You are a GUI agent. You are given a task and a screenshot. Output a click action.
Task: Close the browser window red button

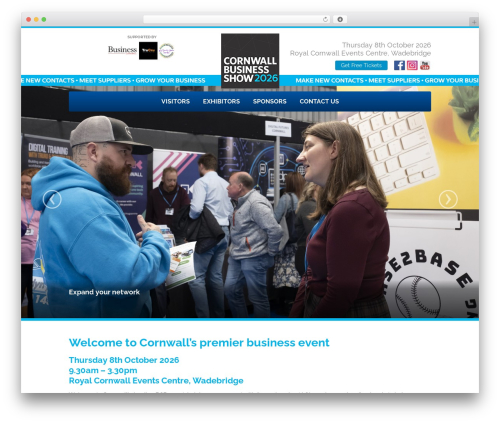pos(29,19)
